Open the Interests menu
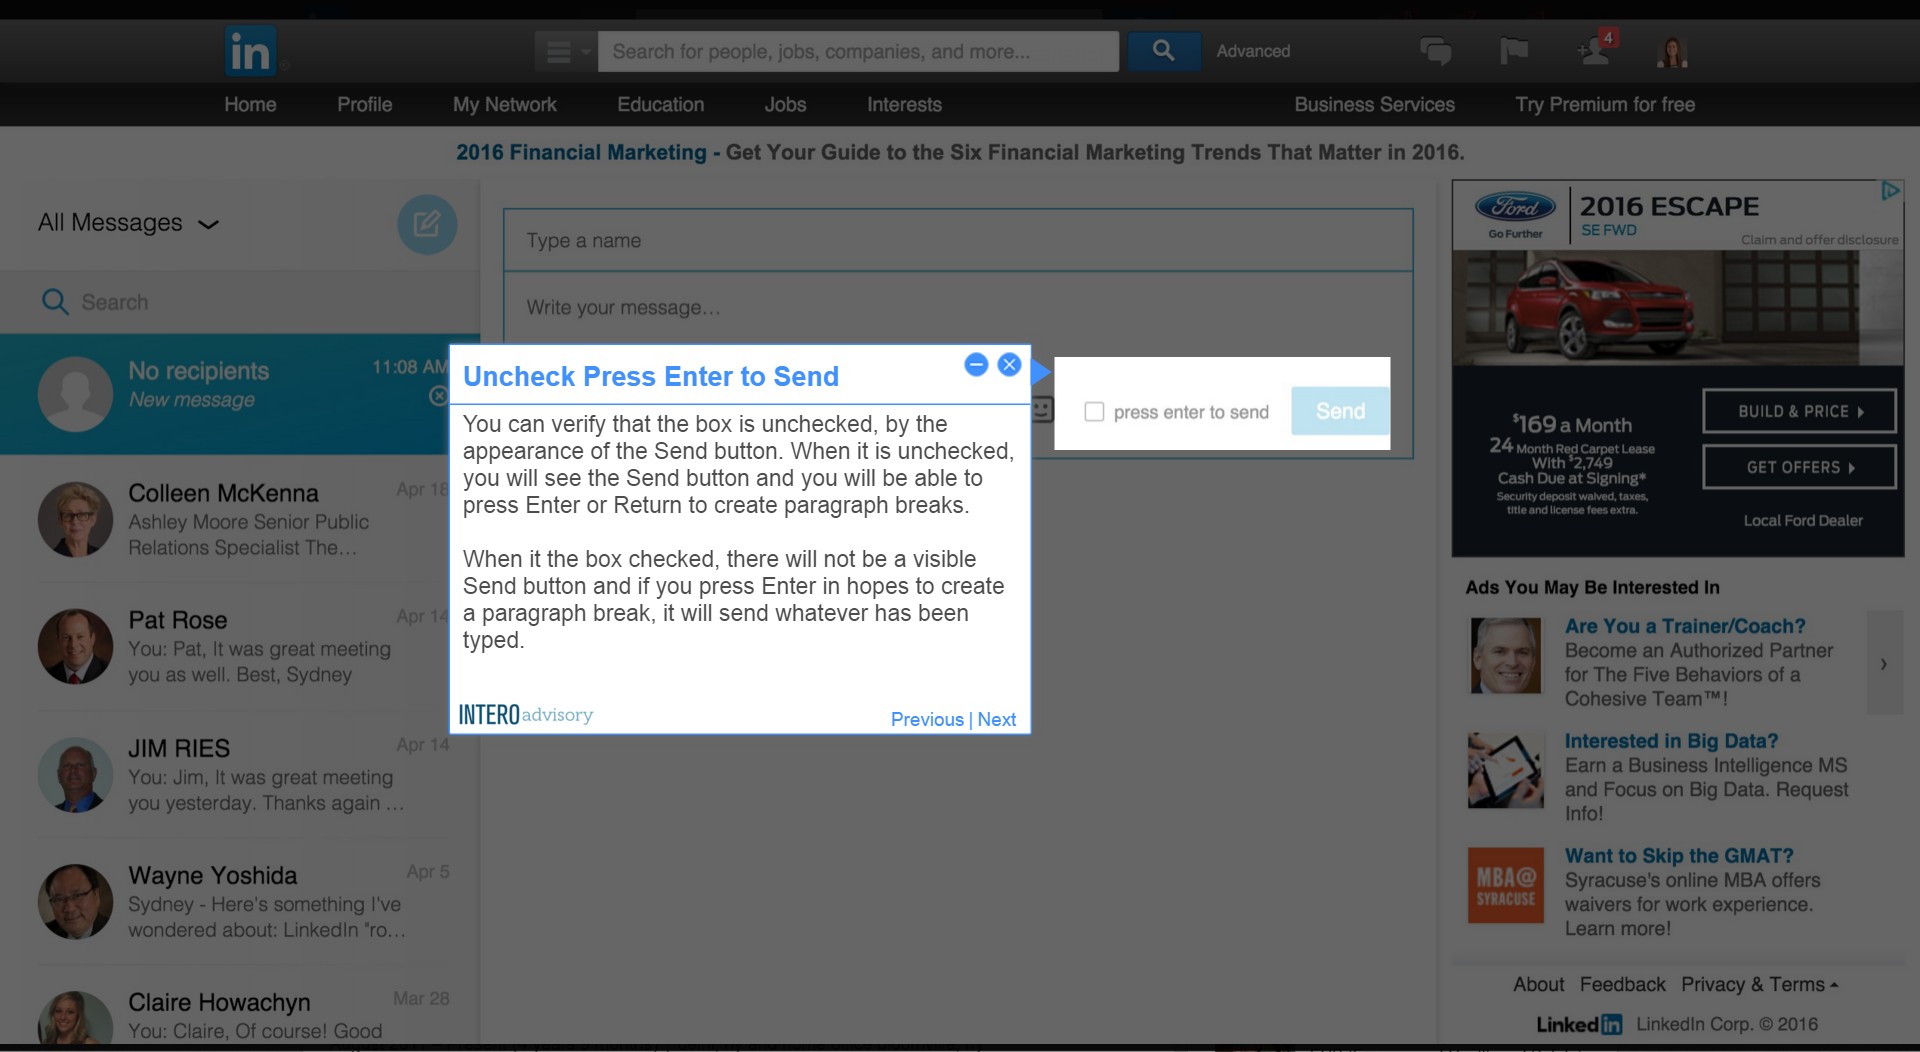Viewport: 1920px width, 1052px height. pos(904,104)
